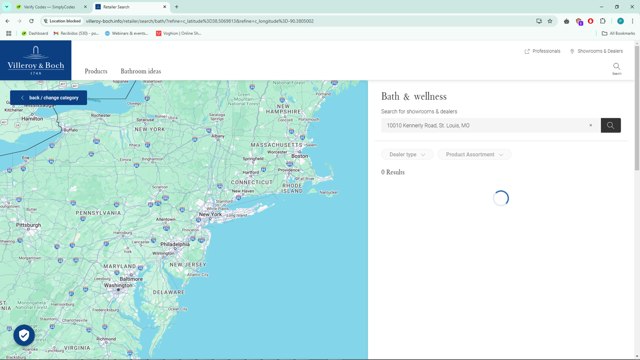Open the extension with purple badge
This screenshot has width=640, height=360.
click(x=579, y=21)
